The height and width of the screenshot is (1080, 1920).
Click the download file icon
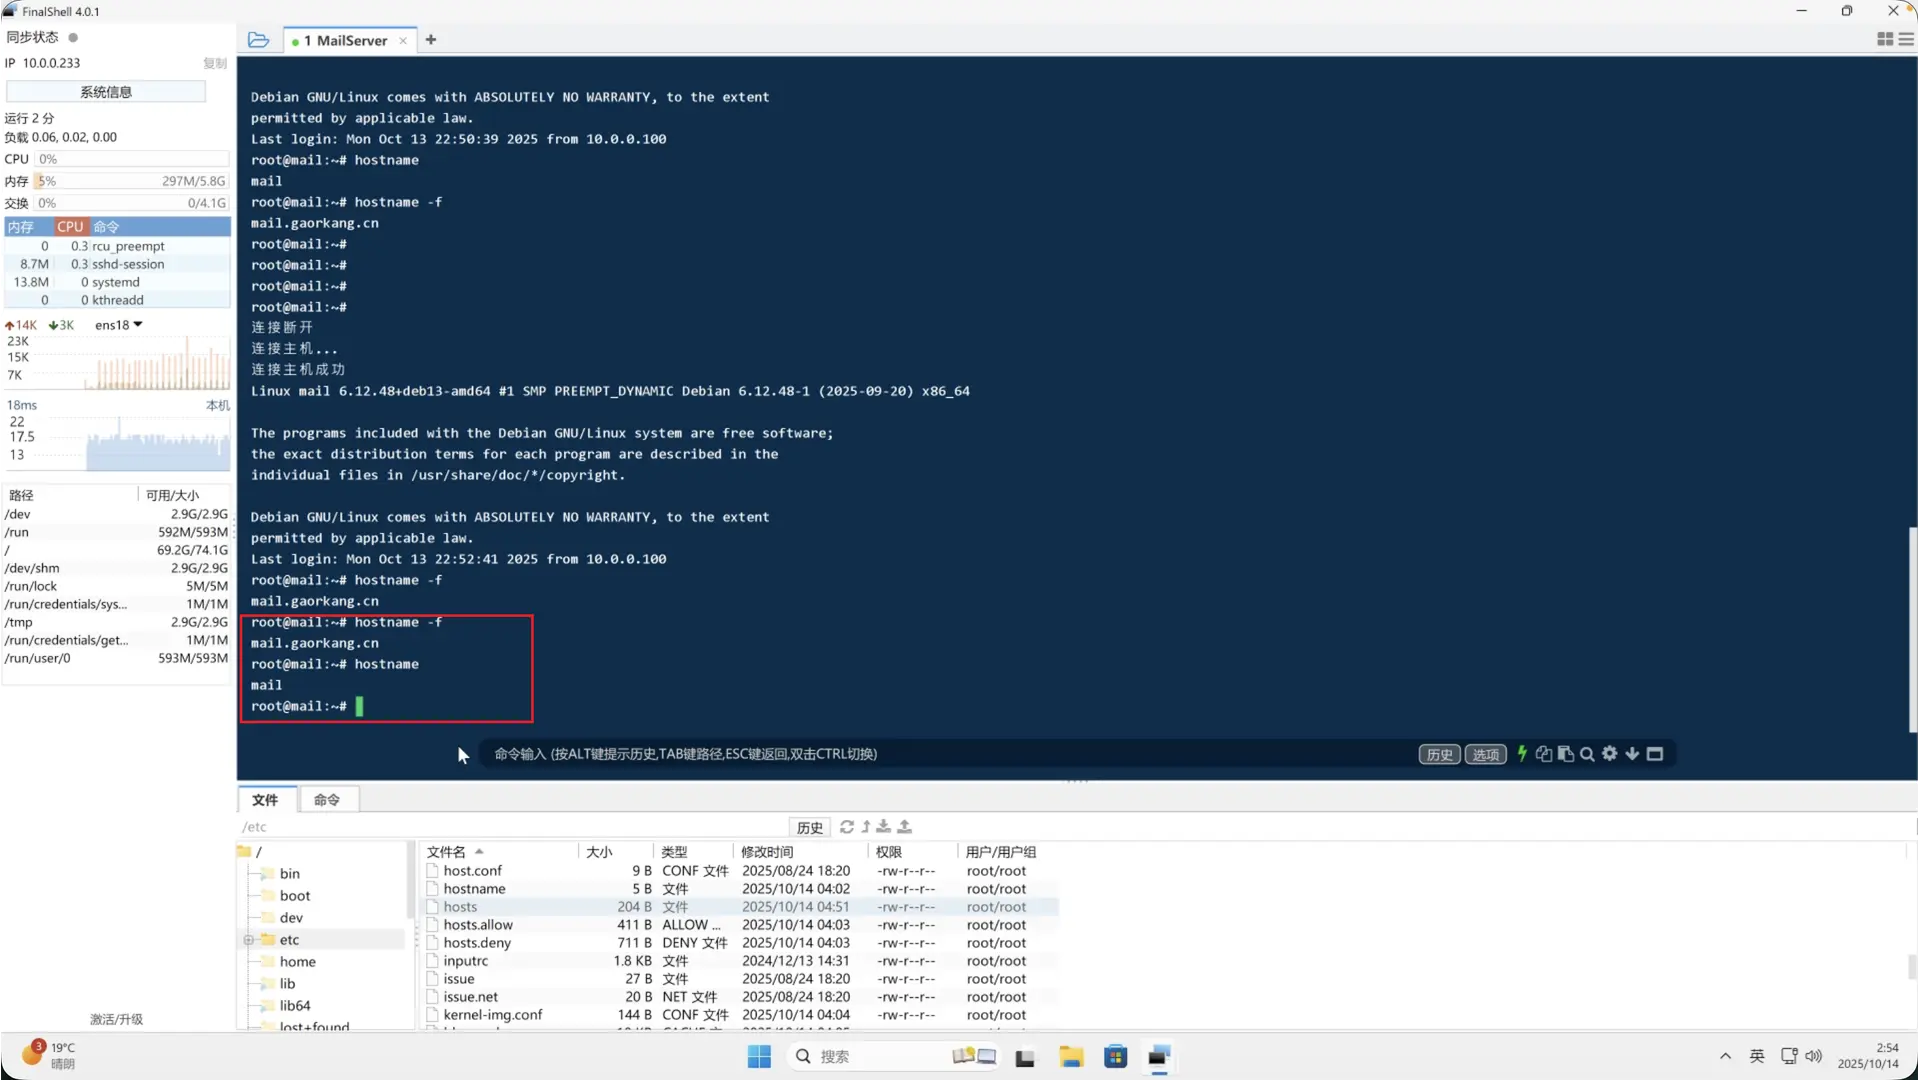(884, 827)
